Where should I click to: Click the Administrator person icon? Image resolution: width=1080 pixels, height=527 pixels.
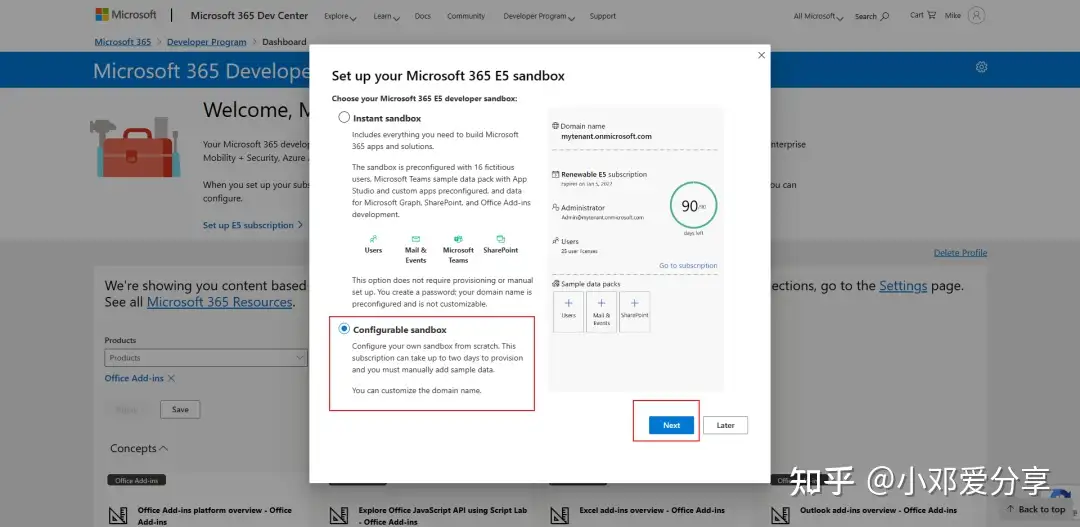[555, 207]
